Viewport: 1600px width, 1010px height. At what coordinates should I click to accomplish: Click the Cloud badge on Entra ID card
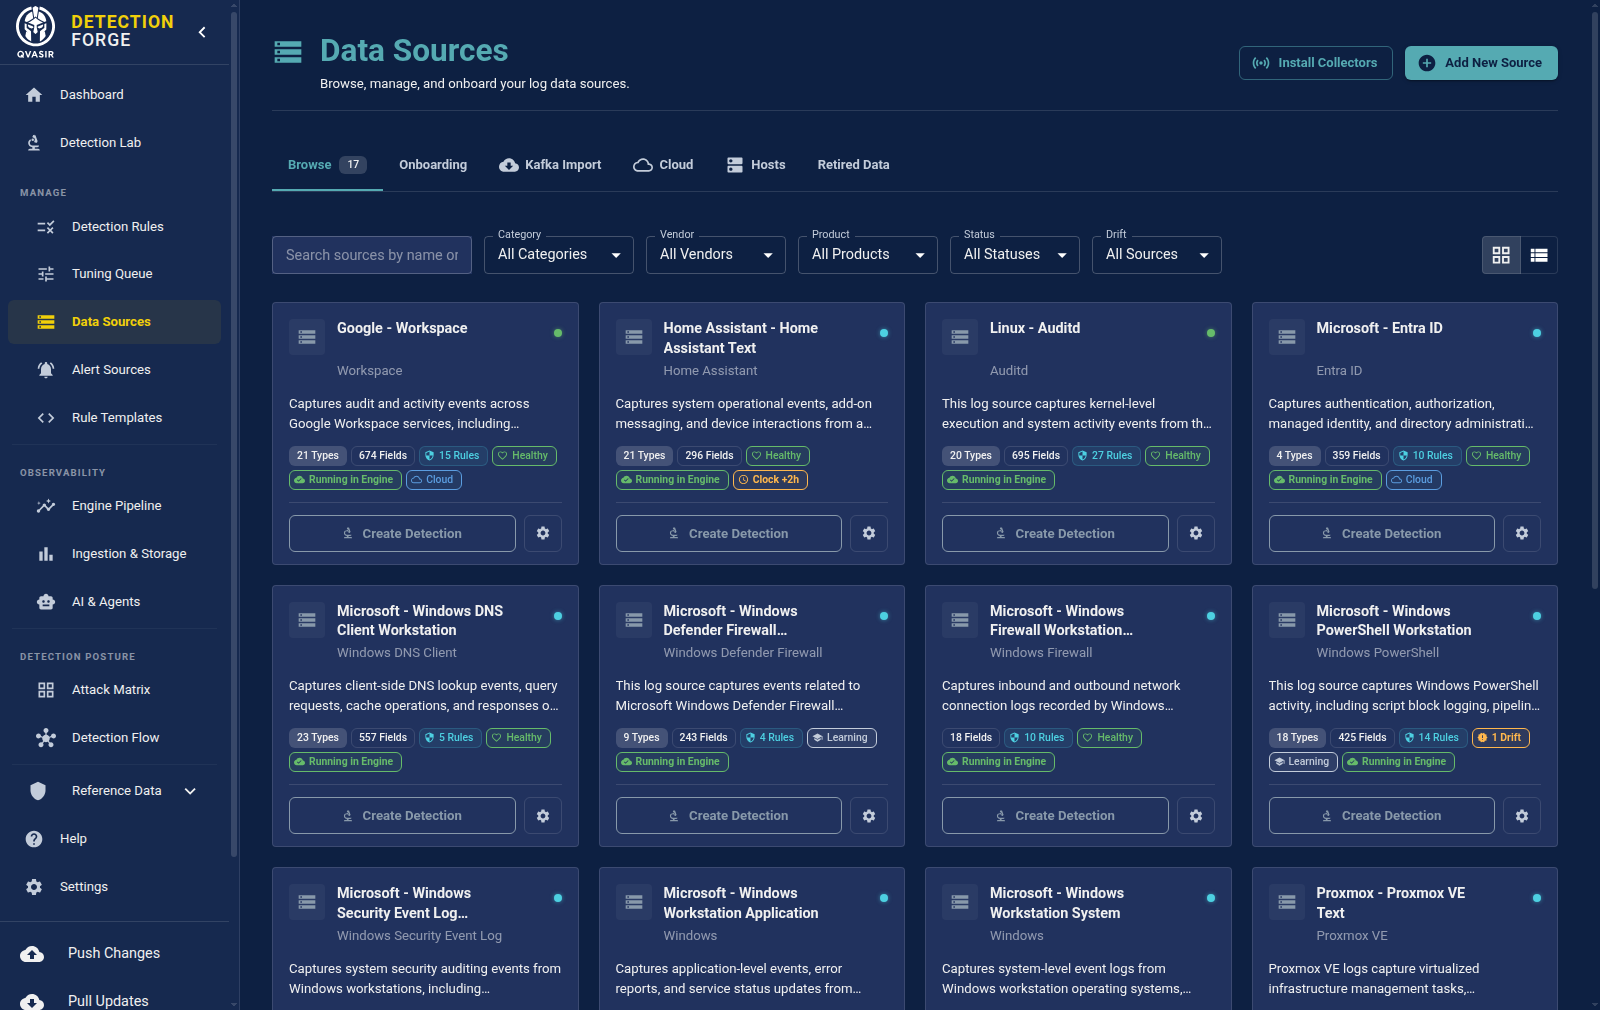click(1413, 480)
